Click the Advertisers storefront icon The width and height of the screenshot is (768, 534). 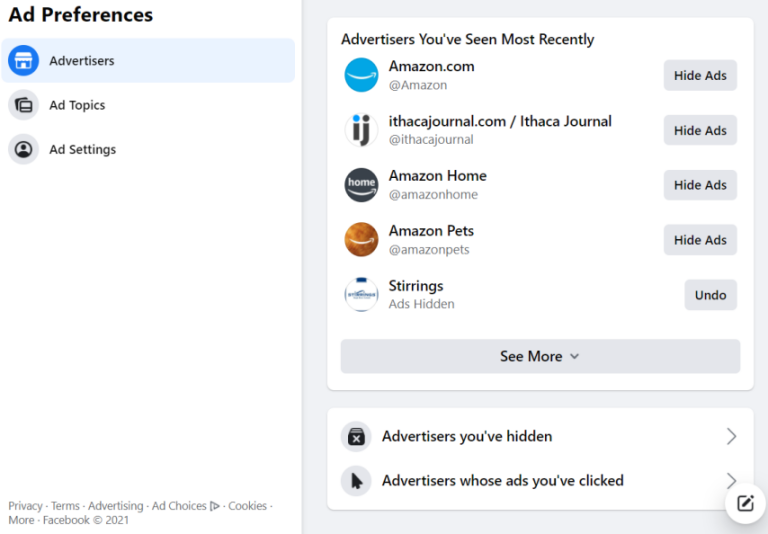(x=23, y=61)
